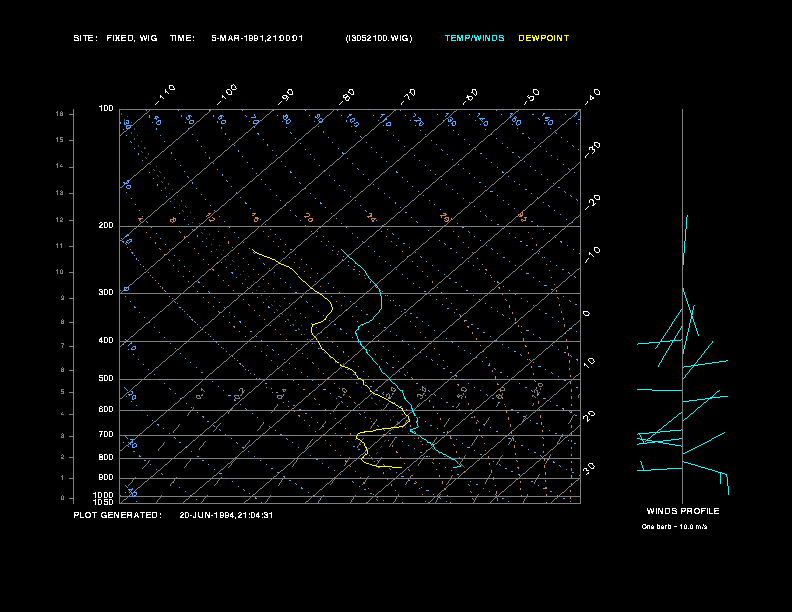Click the "700" pressure level label
Screen dimensions: 792x612
click(106, 434)
